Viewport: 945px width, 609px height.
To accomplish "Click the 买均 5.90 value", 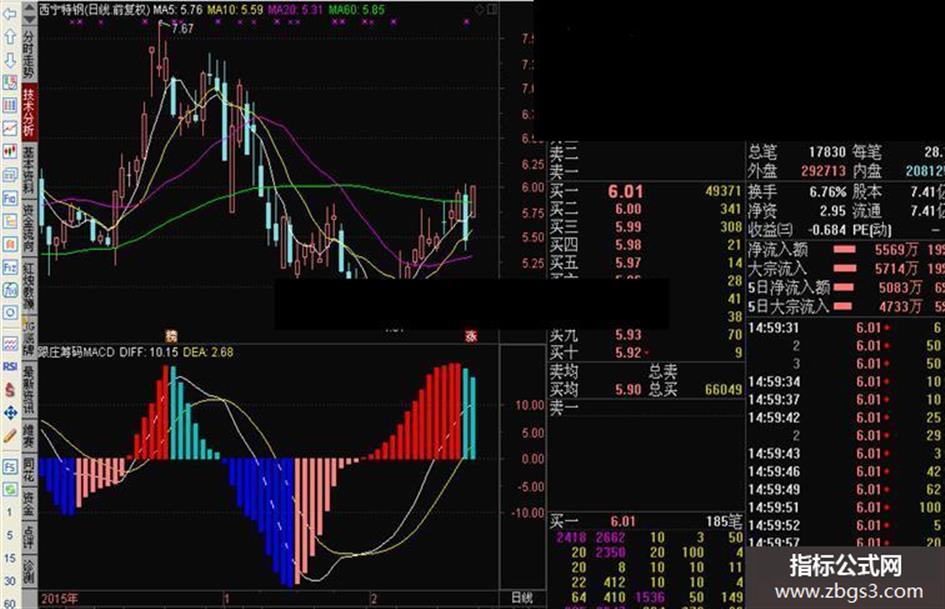I will 628,390.
